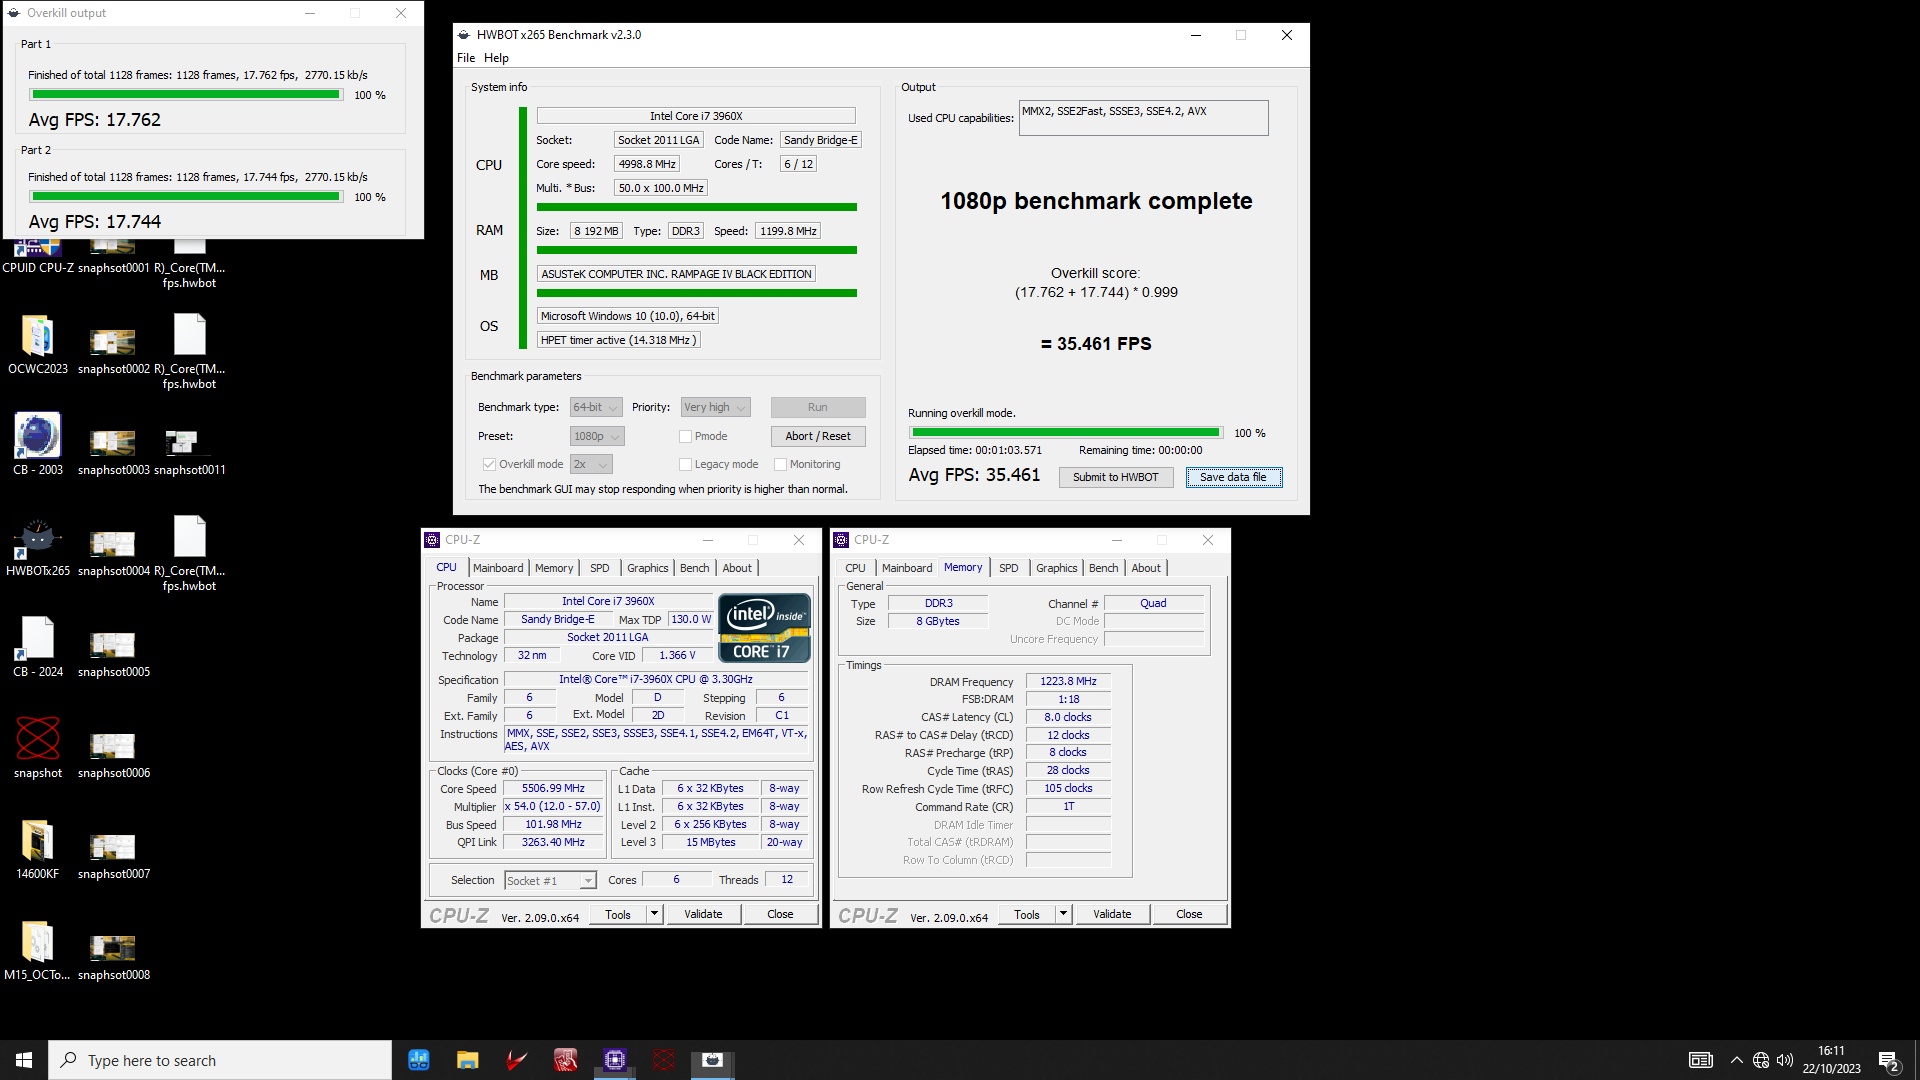Switch to CPU-Z via taskbar icon
The width and height of the screenshot is (1920, 1080).
coord(614,1060)
